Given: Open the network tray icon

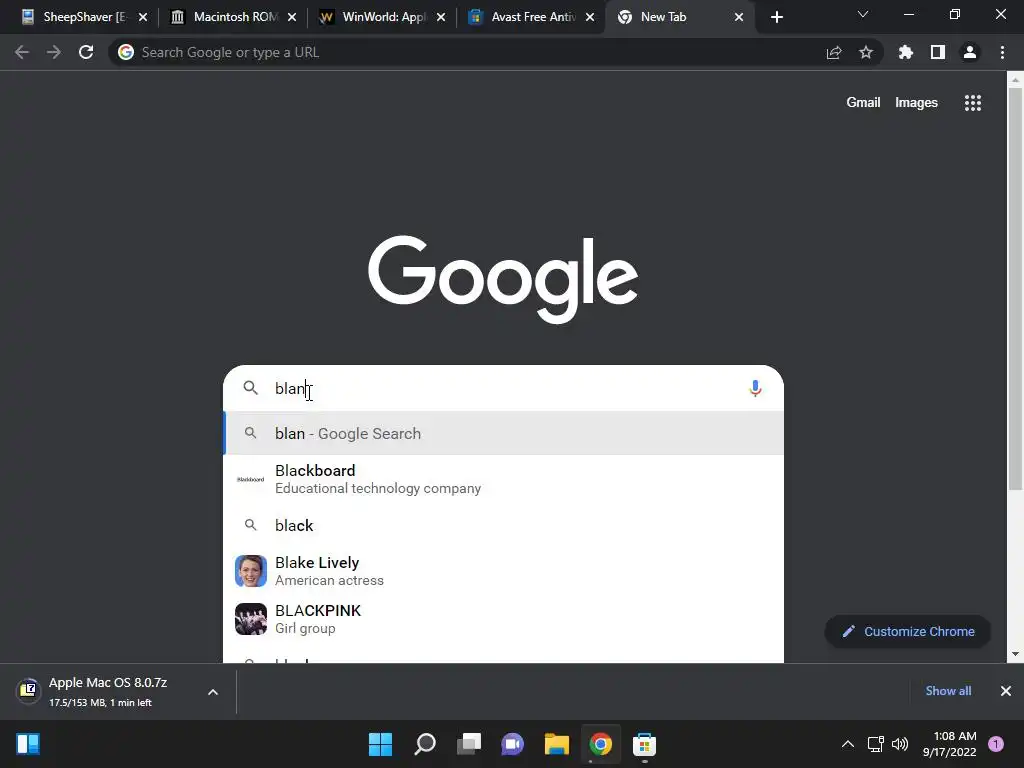Looking at the screenshot, I should click(875, 744).
